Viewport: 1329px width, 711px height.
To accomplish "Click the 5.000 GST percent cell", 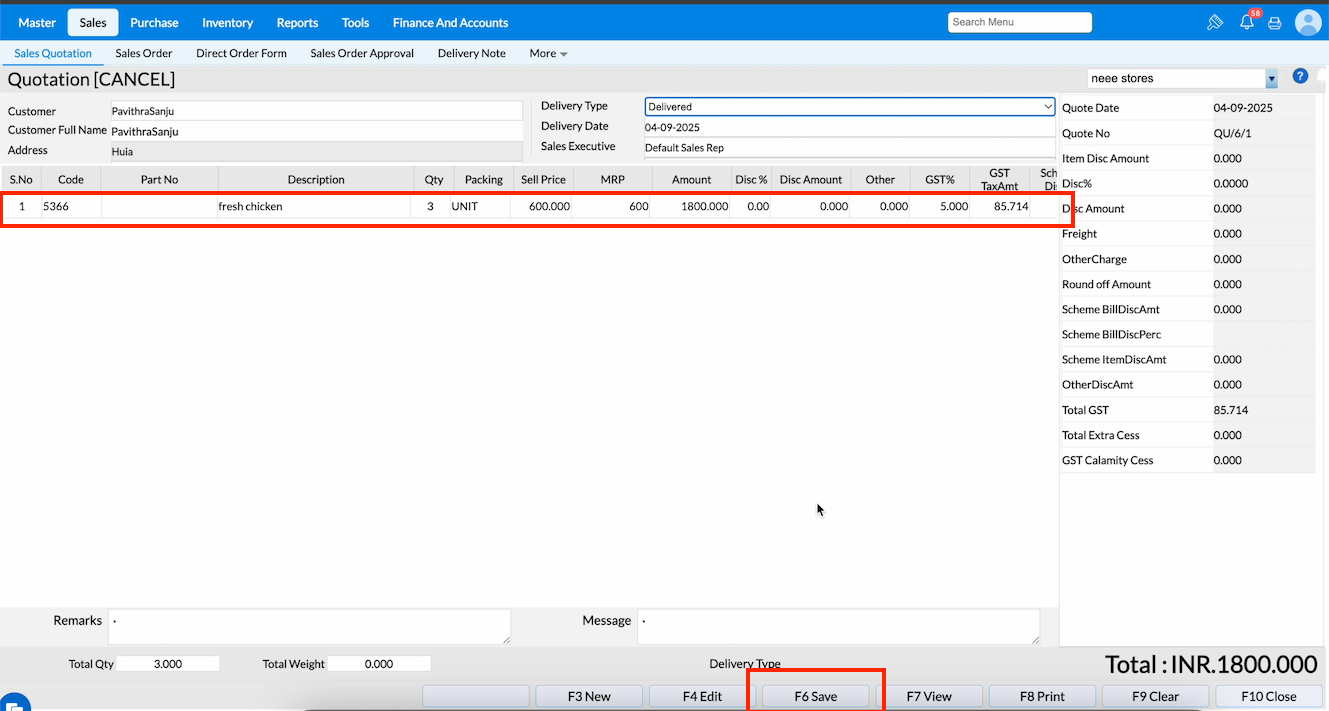I will 940,206.
